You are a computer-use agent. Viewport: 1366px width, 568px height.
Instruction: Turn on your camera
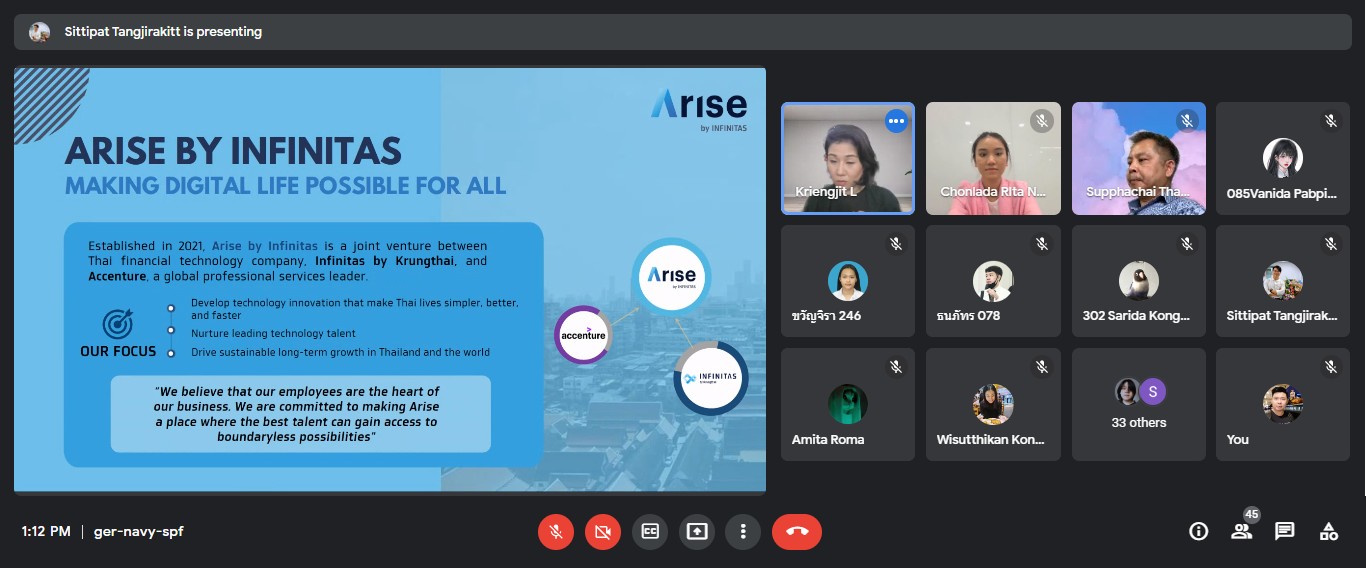click(x=602, y=532)
